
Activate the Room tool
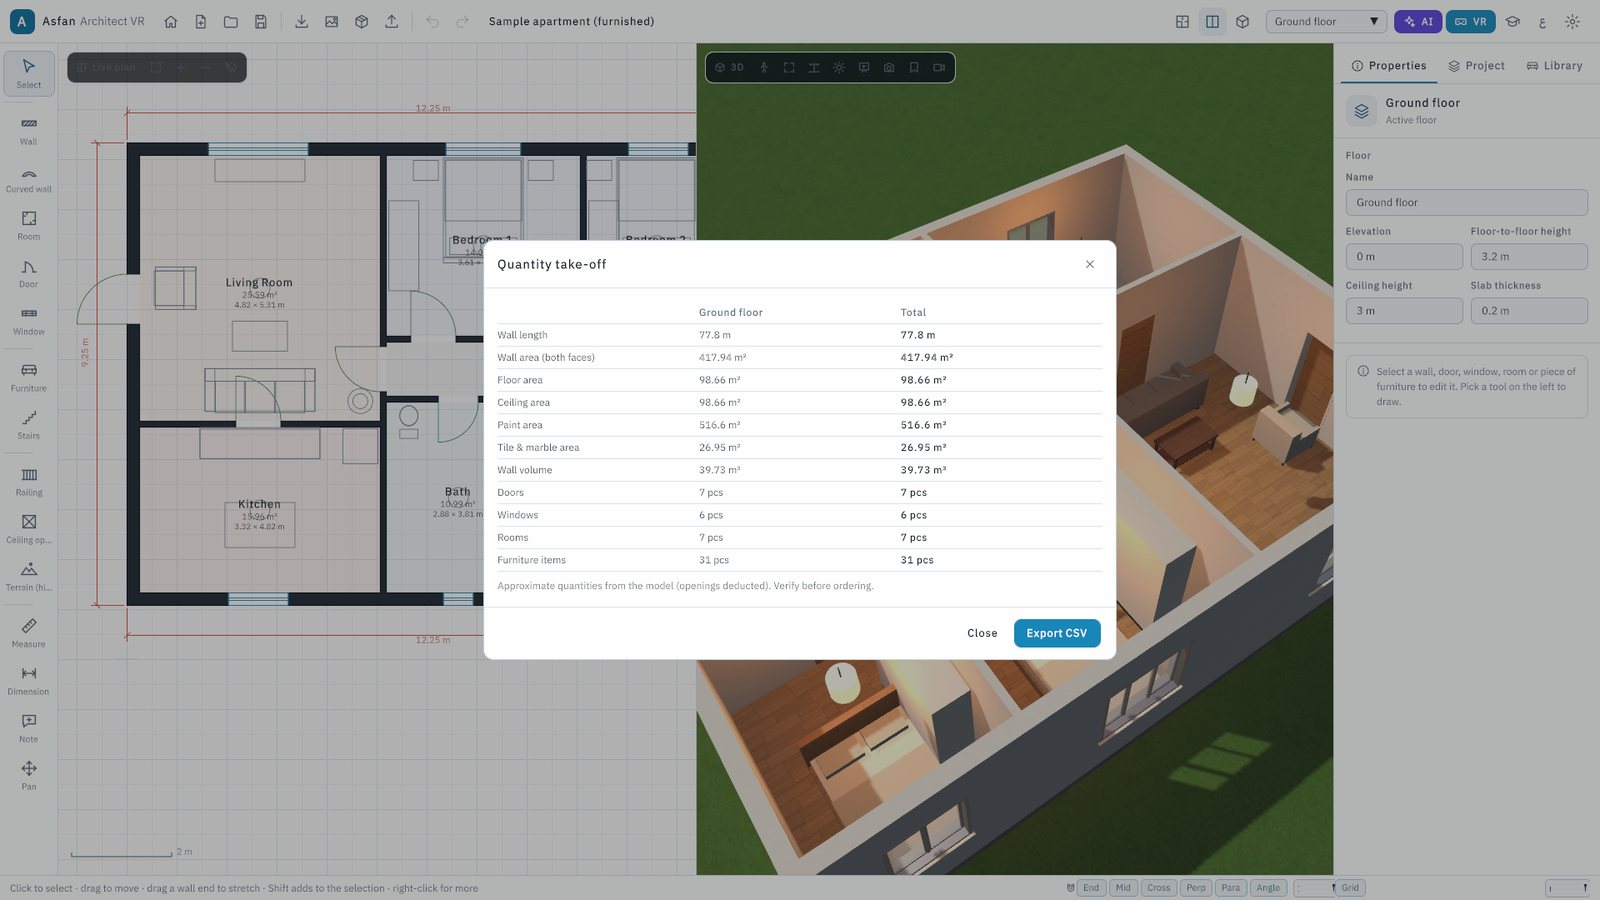(x=29, y=225)
